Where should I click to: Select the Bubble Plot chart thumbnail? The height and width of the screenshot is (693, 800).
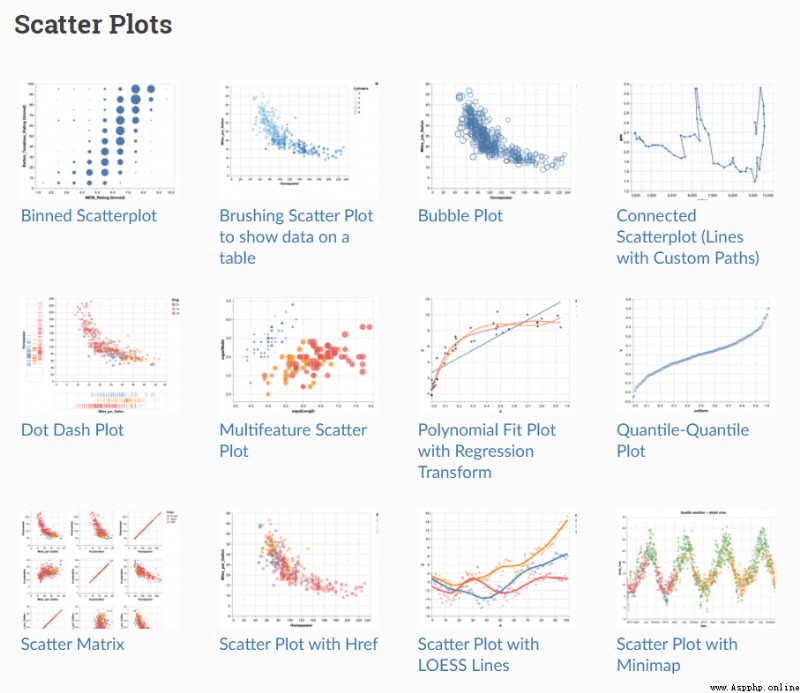click(x=497, y=141)
